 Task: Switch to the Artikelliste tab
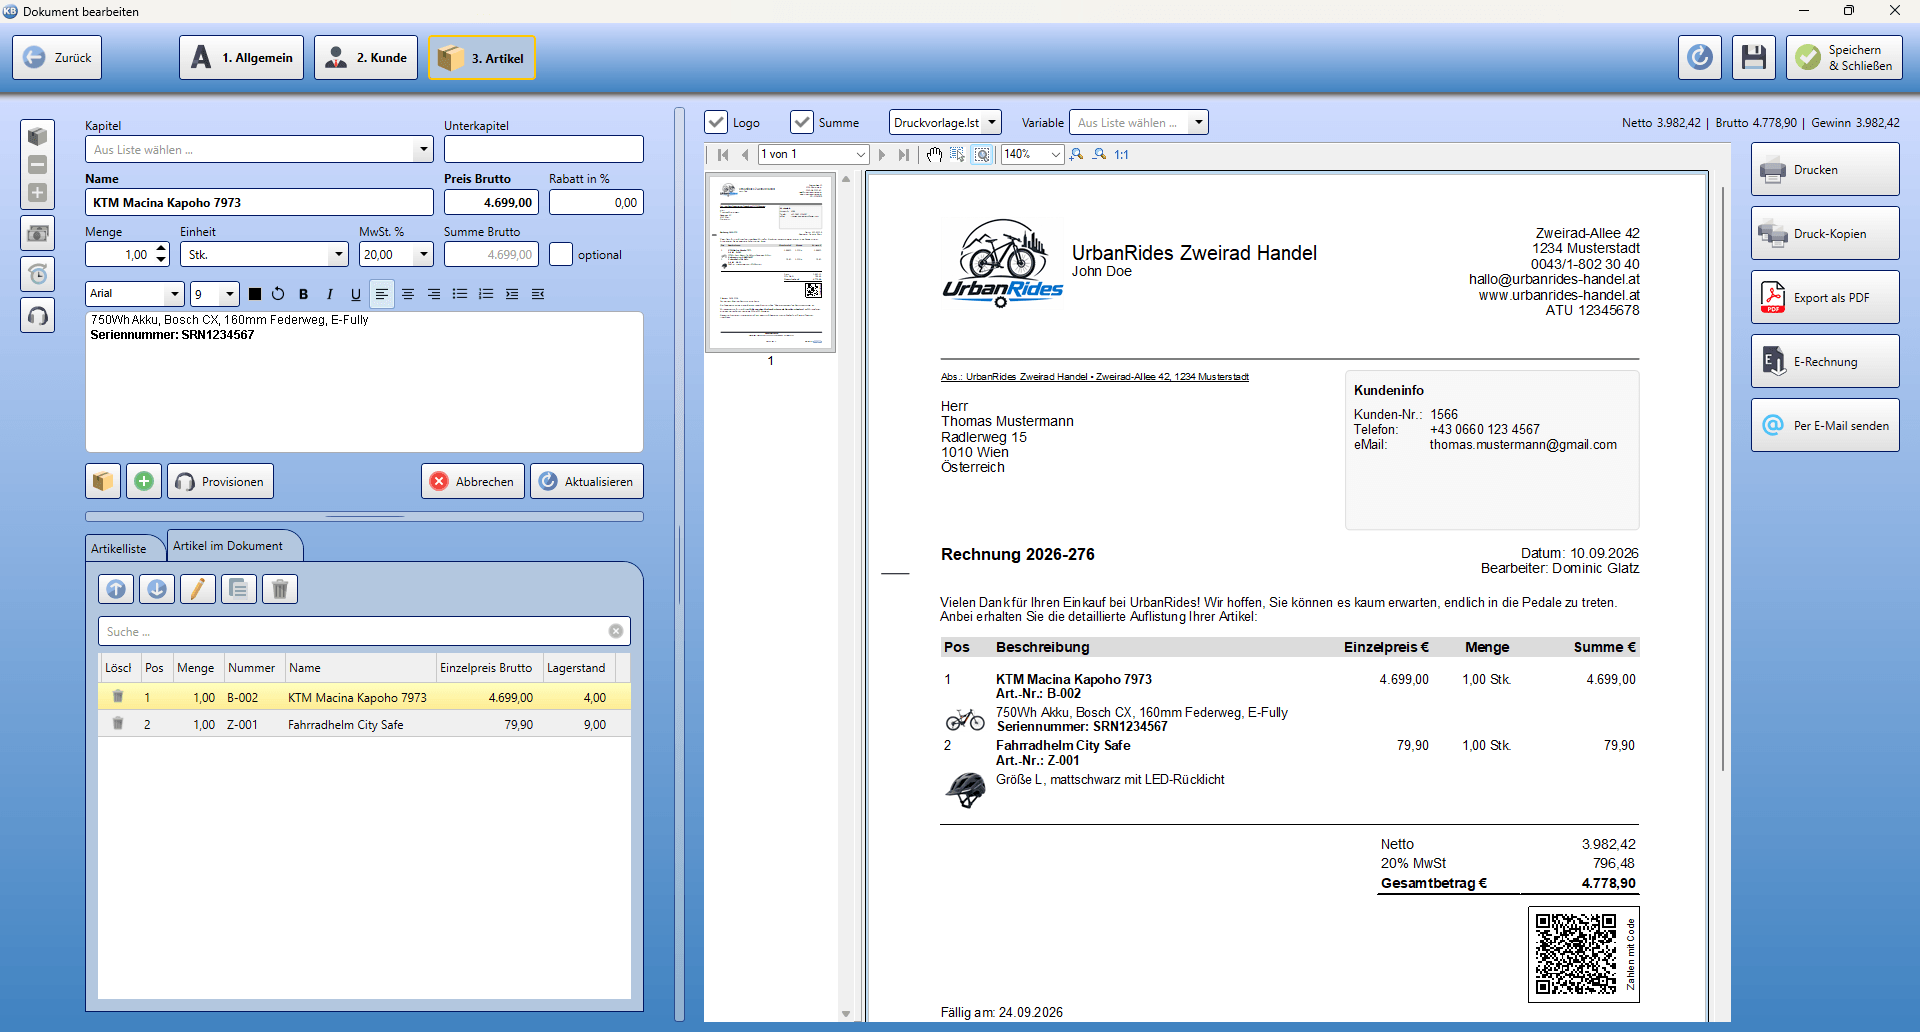119,548
